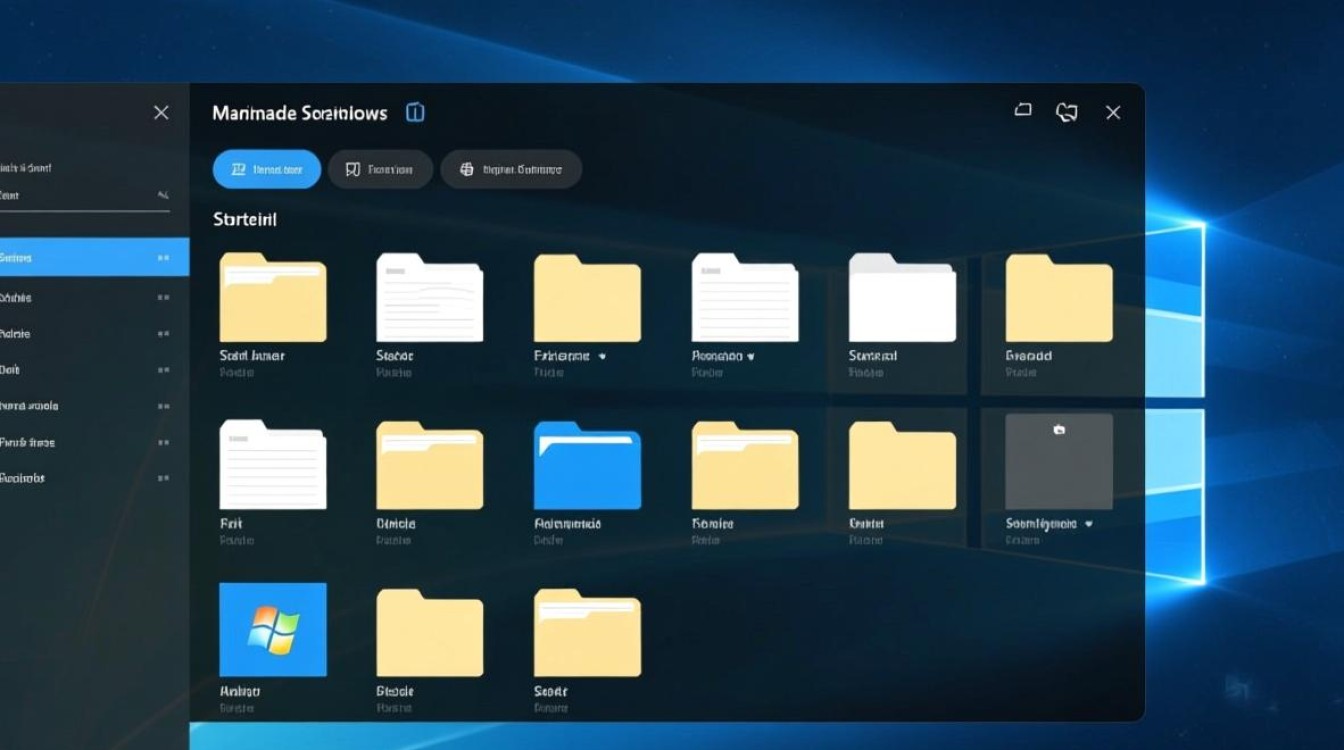Expand the dropdown arrow beside the Rasnaco folder
The image size is (1344, 750).
click(x=751, y=356)
